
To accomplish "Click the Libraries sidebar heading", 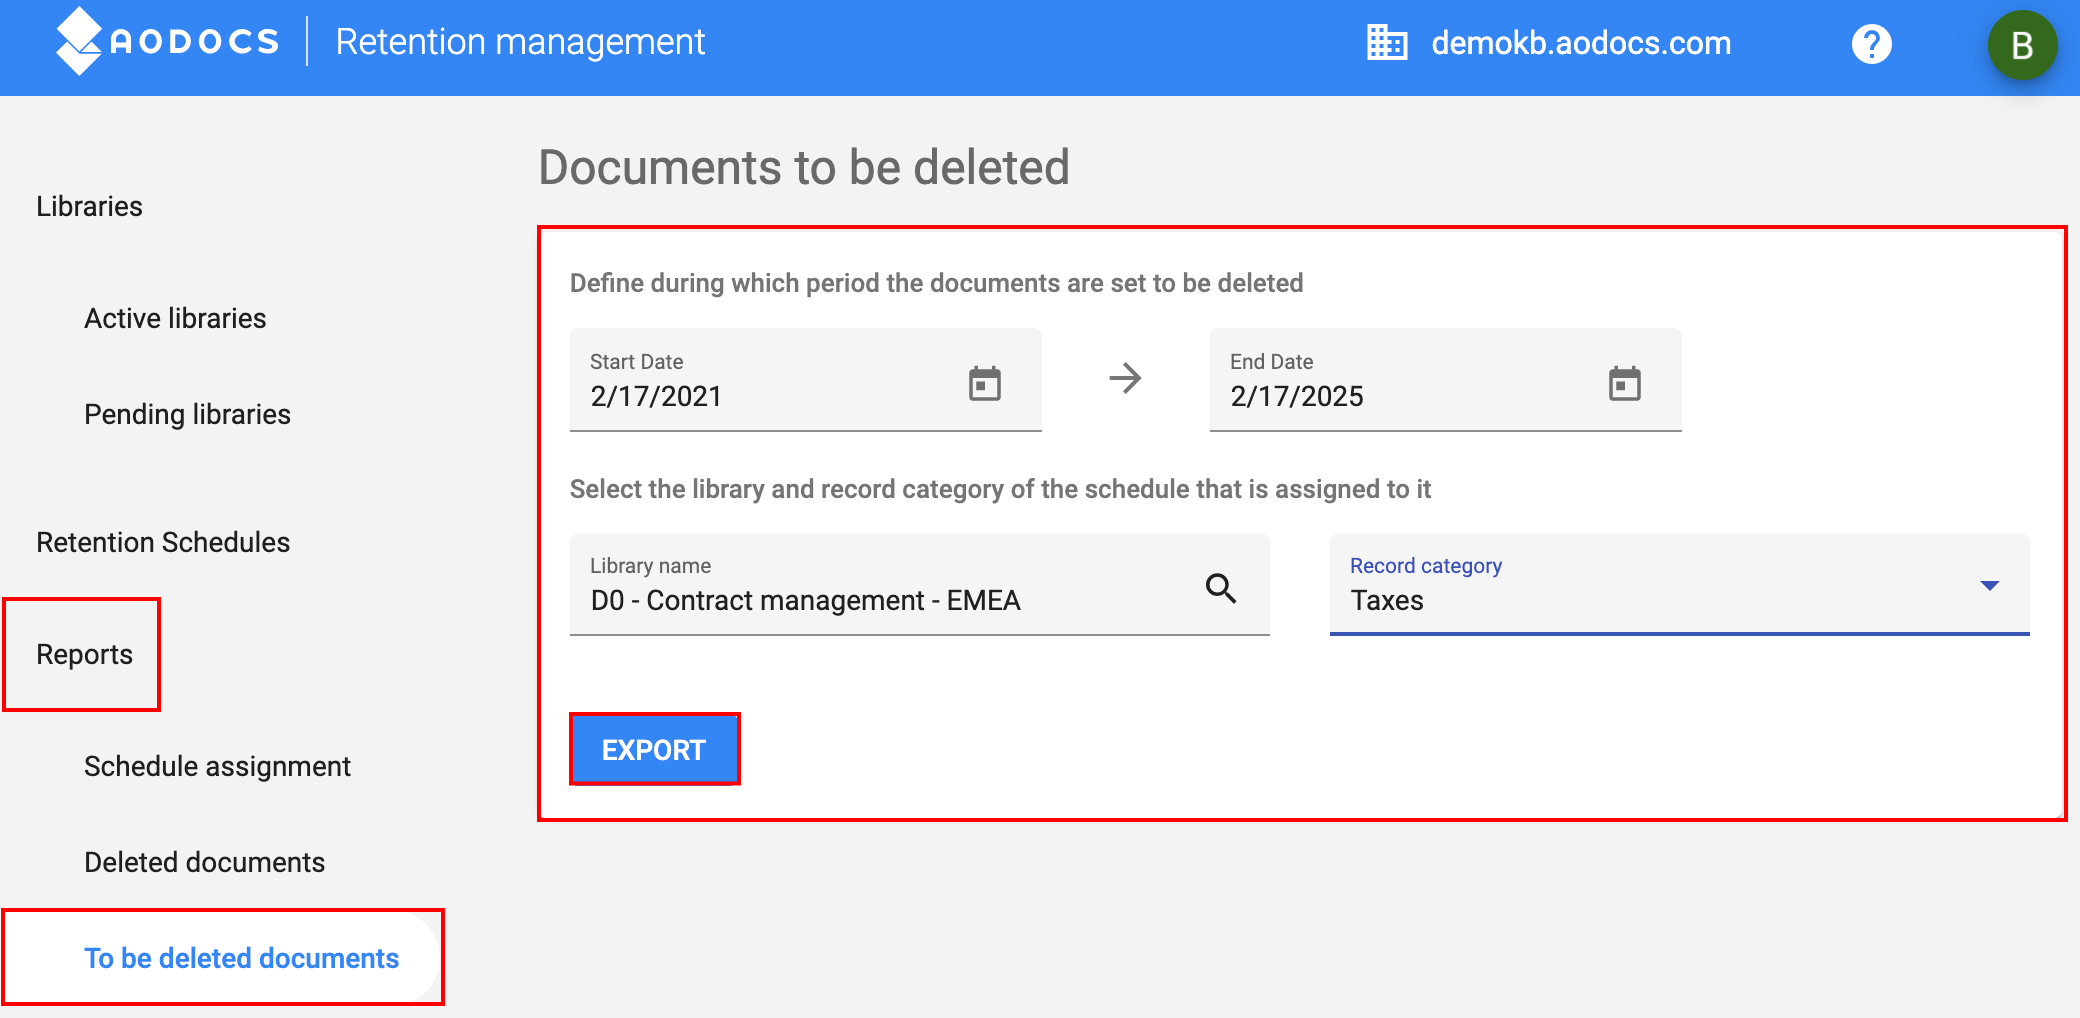I will point(89,206).
